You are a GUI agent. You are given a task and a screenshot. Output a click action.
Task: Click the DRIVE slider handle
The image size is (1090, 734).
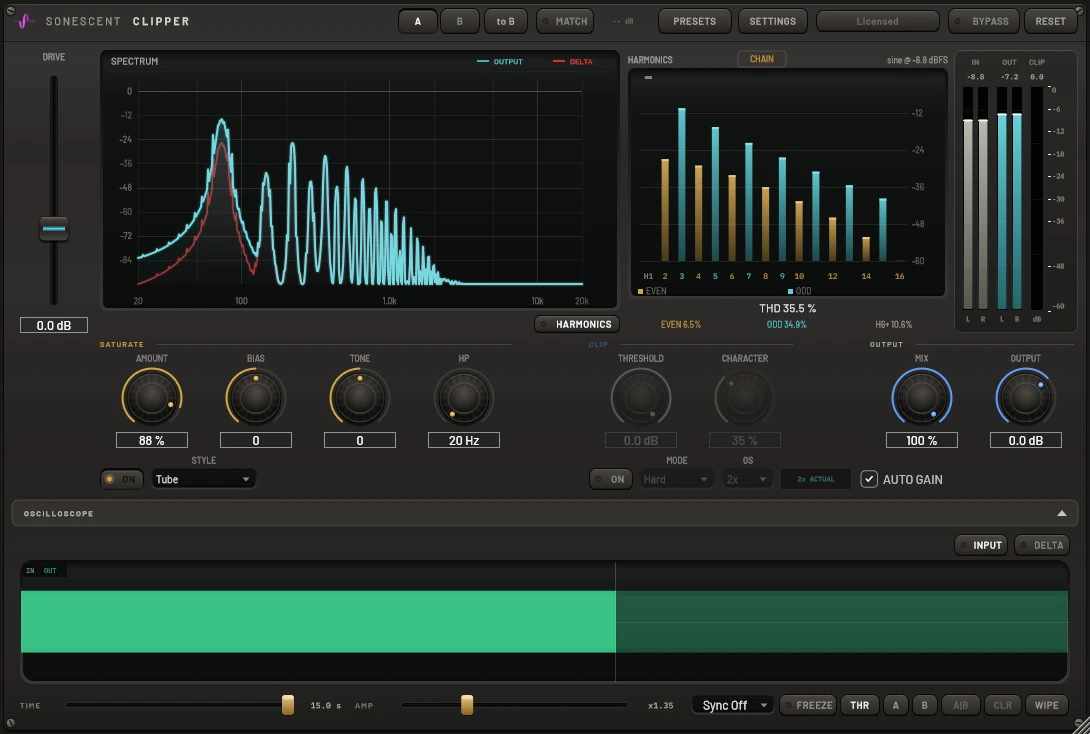click(x=54, y=229)
